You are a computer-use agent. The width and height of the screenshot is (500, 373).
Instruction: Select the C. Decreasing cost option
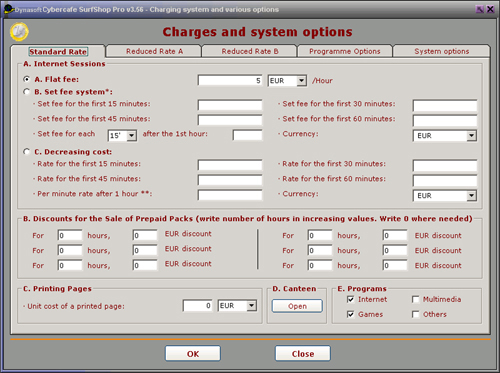[26, 151]
